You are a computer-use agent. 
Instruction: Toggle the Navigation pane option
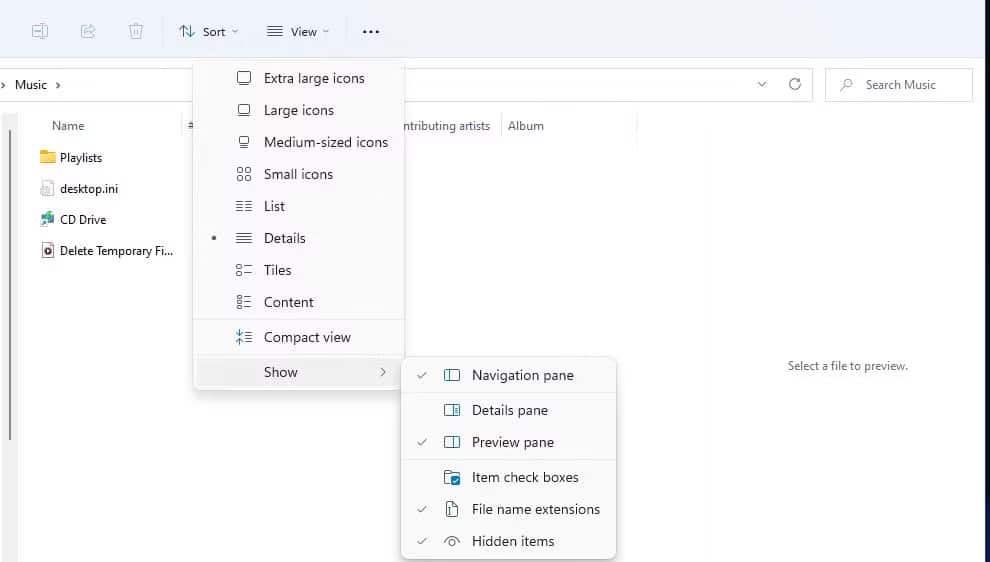tap(508, 376)
